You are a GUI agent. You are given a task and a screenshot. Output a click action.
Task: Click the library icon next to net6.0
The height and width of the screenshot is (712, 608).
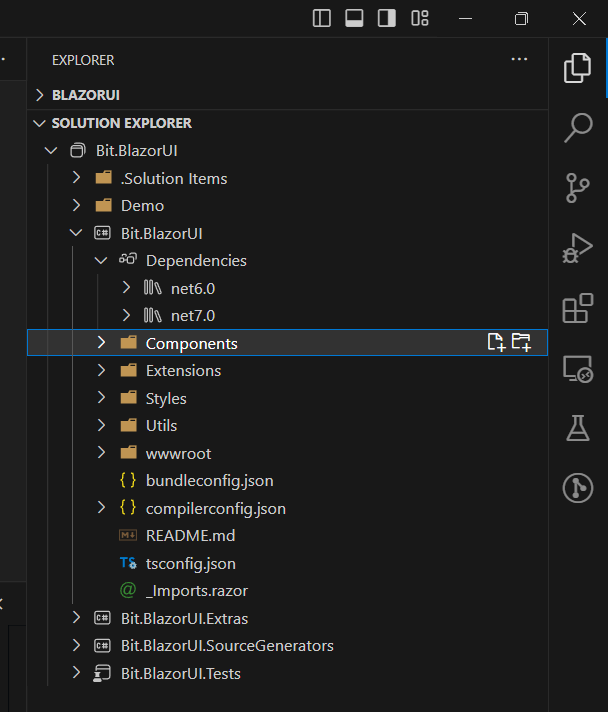coord(153,287)
